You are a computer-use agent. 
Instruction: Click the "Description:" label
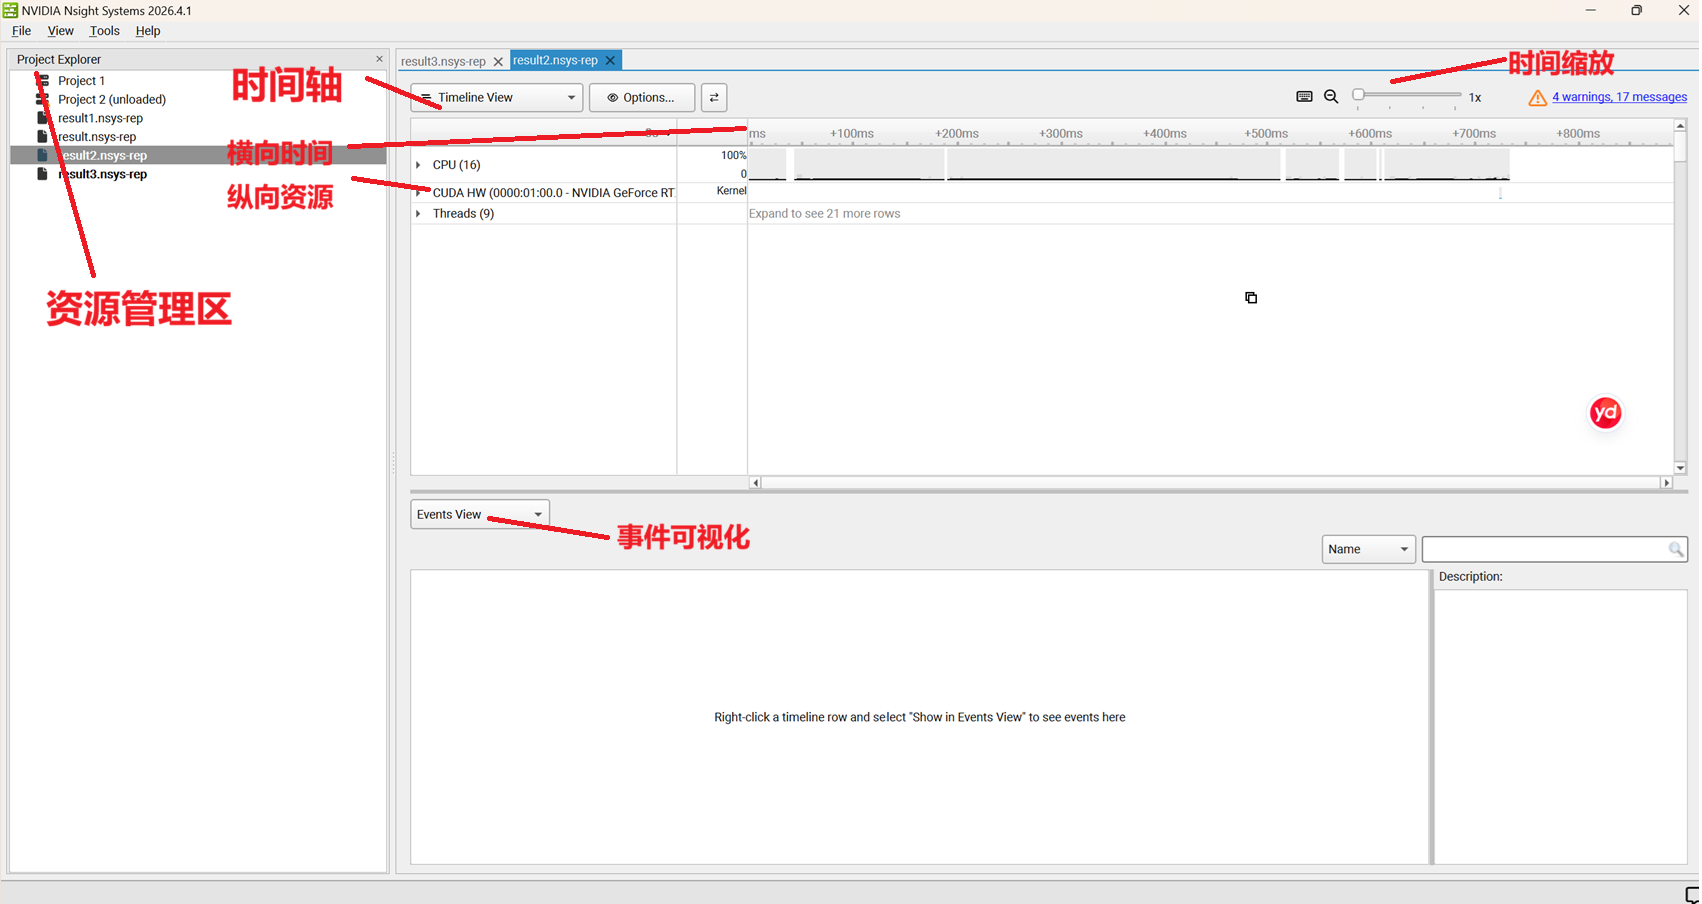[x=1471, y=577]
